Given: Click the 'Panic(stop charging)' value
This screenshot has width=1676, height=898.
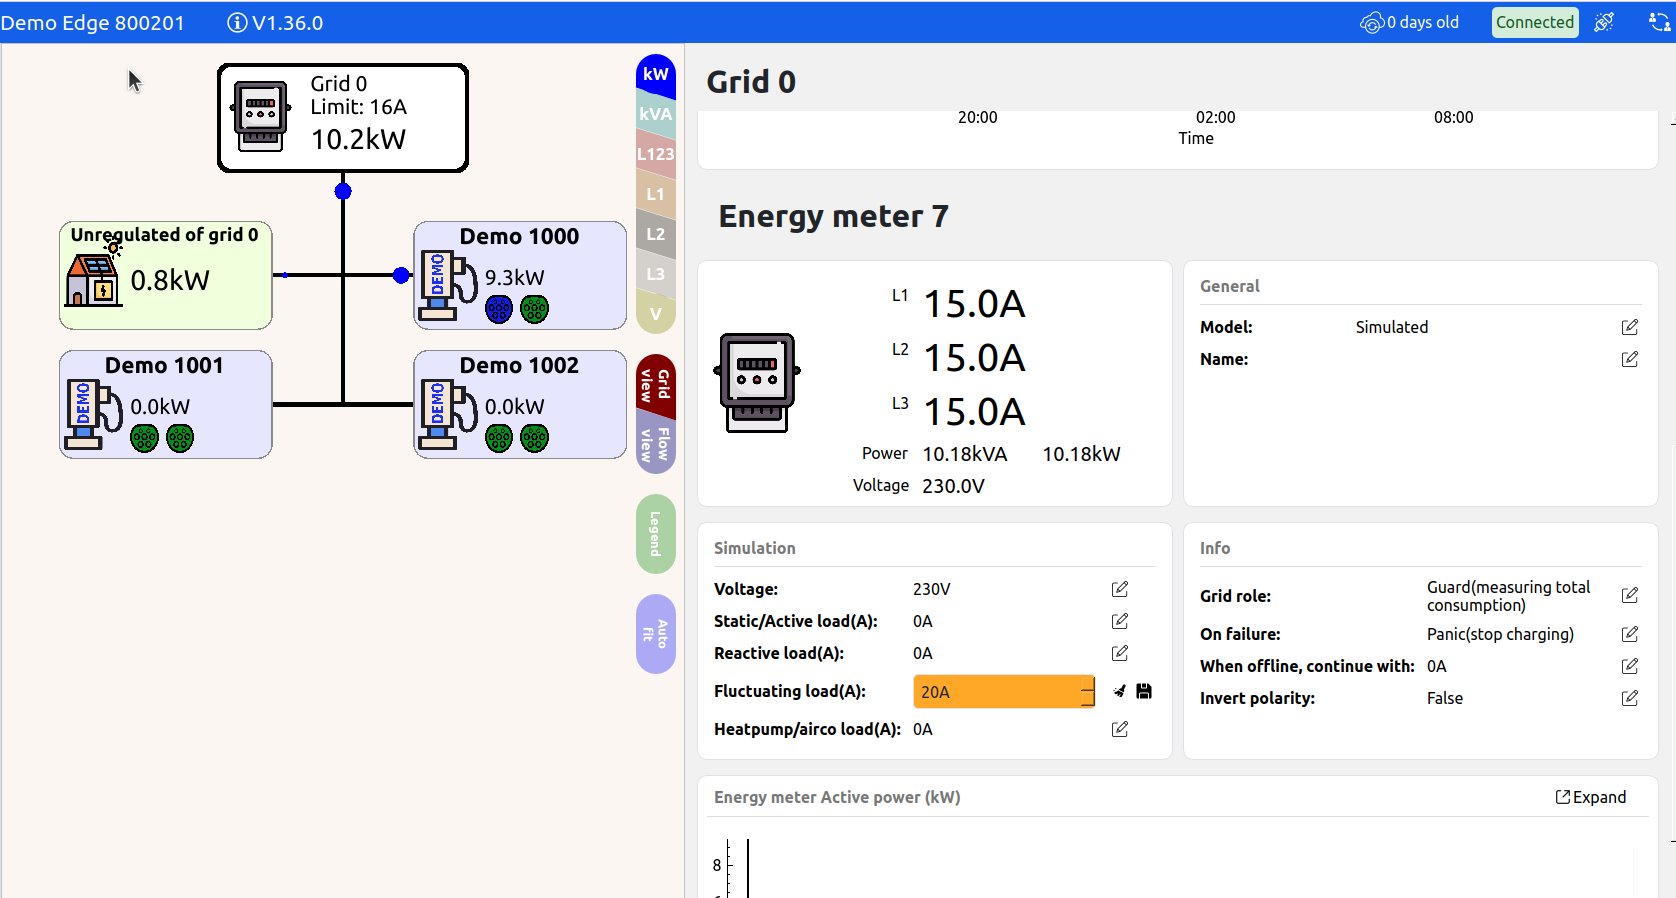Looking at the screenshot, I should tap(1500, 634).
